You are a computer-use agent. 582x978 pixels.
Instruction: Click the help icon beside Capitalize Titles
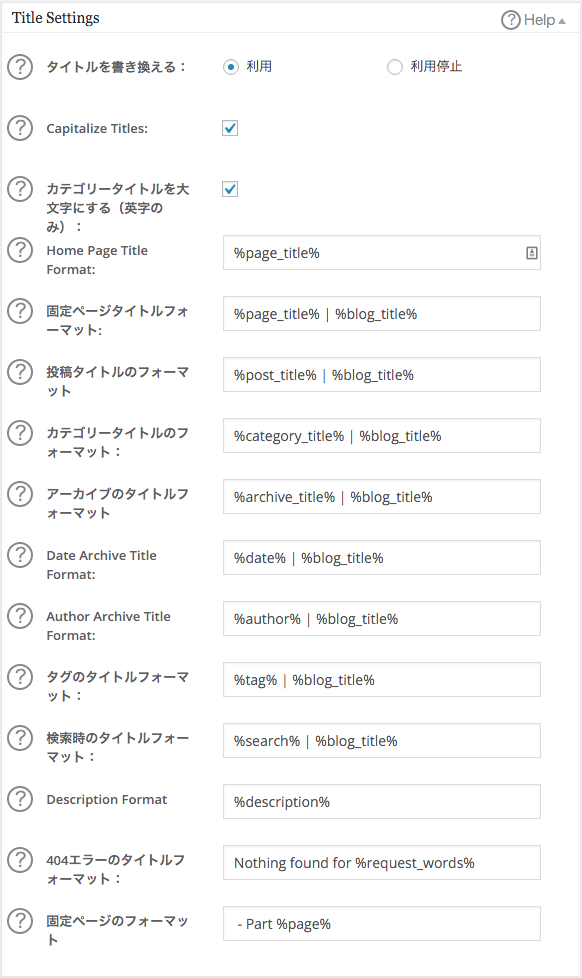pos(20,128)
